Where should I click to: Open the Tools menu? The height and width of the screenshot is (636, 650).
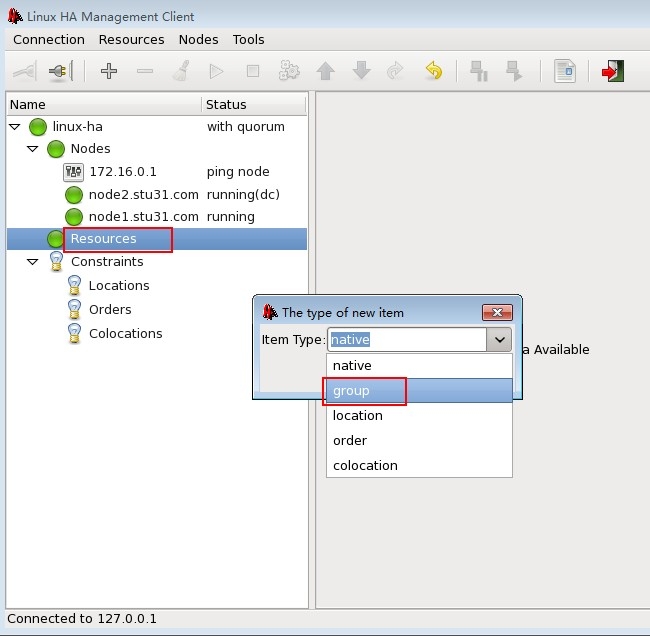pos(248,39)
